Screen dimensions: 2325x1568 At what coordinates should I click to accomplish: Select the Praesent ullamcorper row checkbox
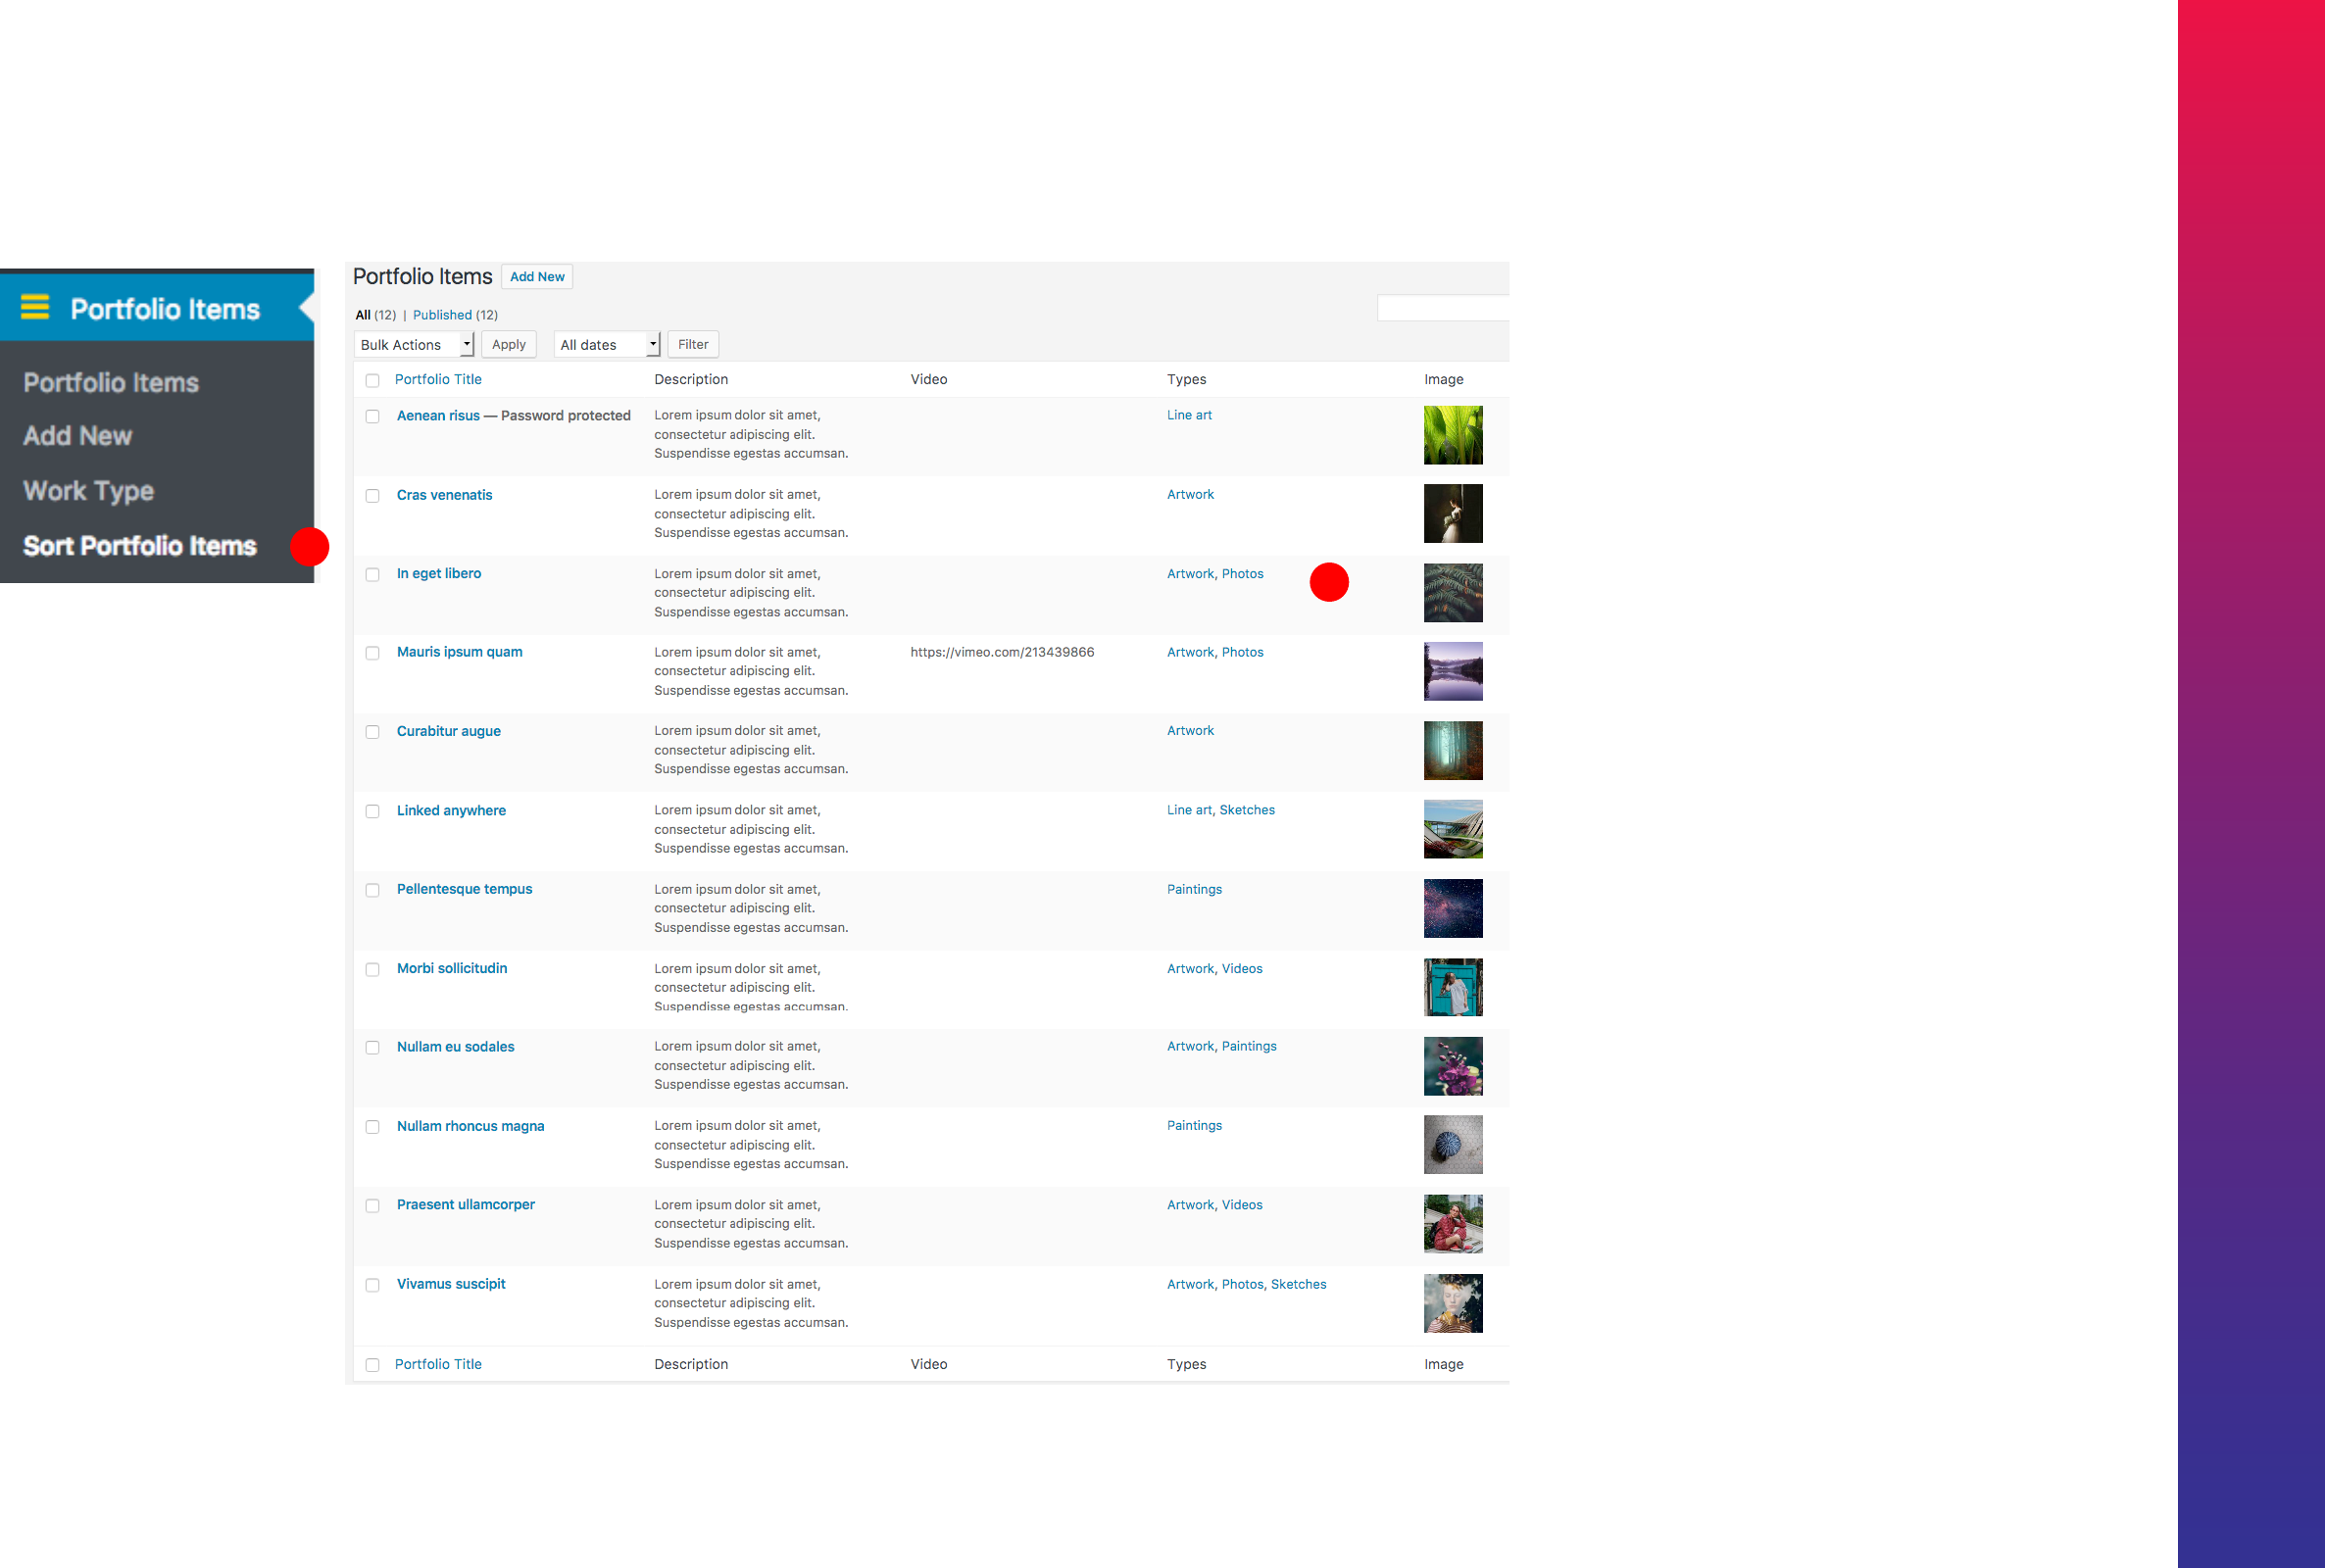372,1206
